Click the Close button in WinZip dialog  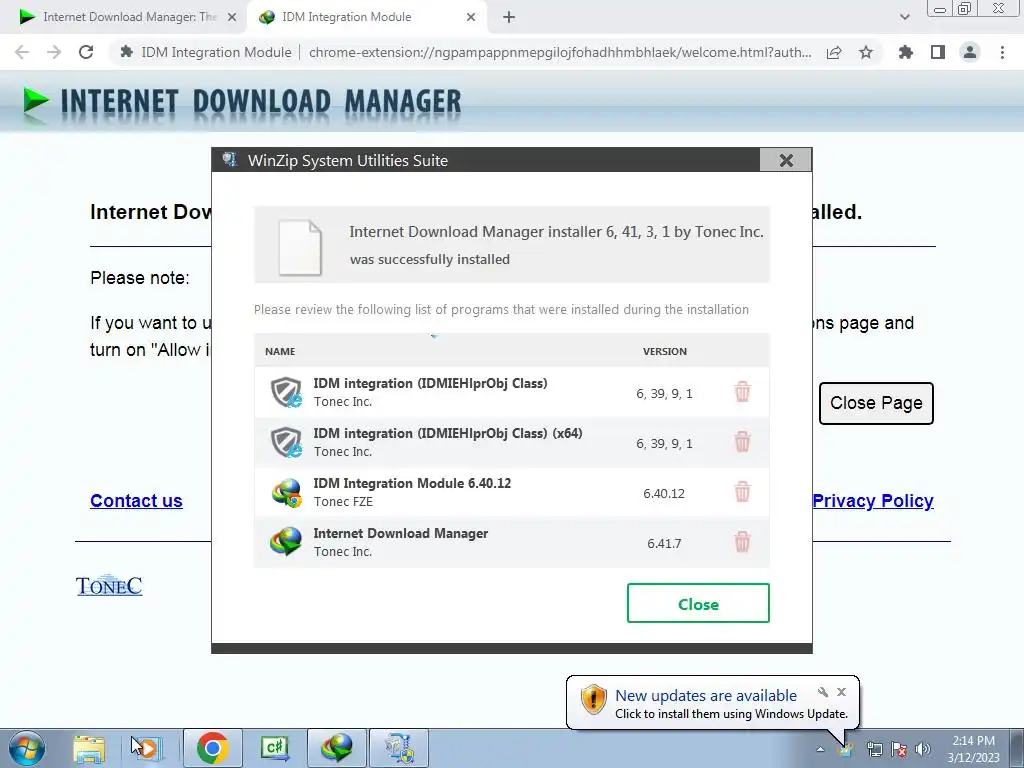point(698,603)
